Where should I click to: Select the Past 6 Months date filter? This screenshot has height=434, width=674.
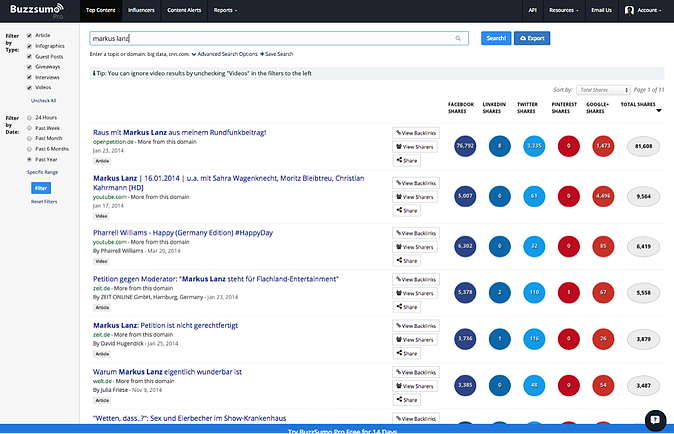tap(29, 149)
